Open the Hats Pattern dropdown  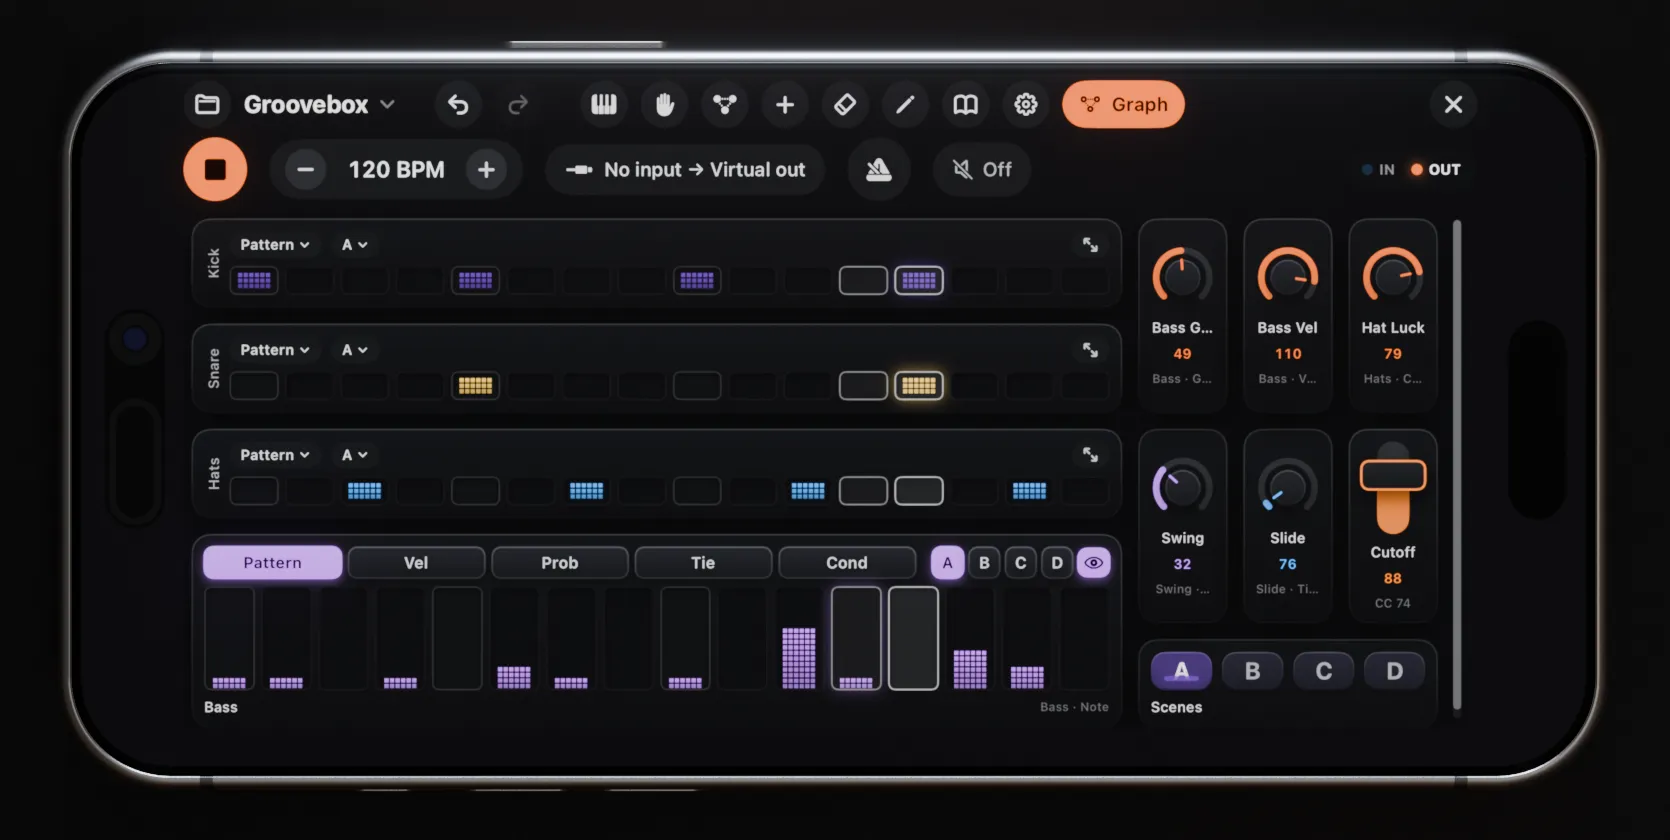[x=275, y=455]
